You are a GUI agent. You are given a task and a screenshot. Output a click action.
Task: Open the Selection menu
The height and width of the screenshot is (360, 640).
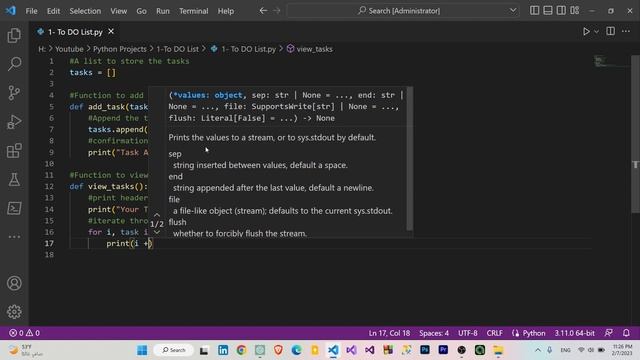click(x=85, y=11)
